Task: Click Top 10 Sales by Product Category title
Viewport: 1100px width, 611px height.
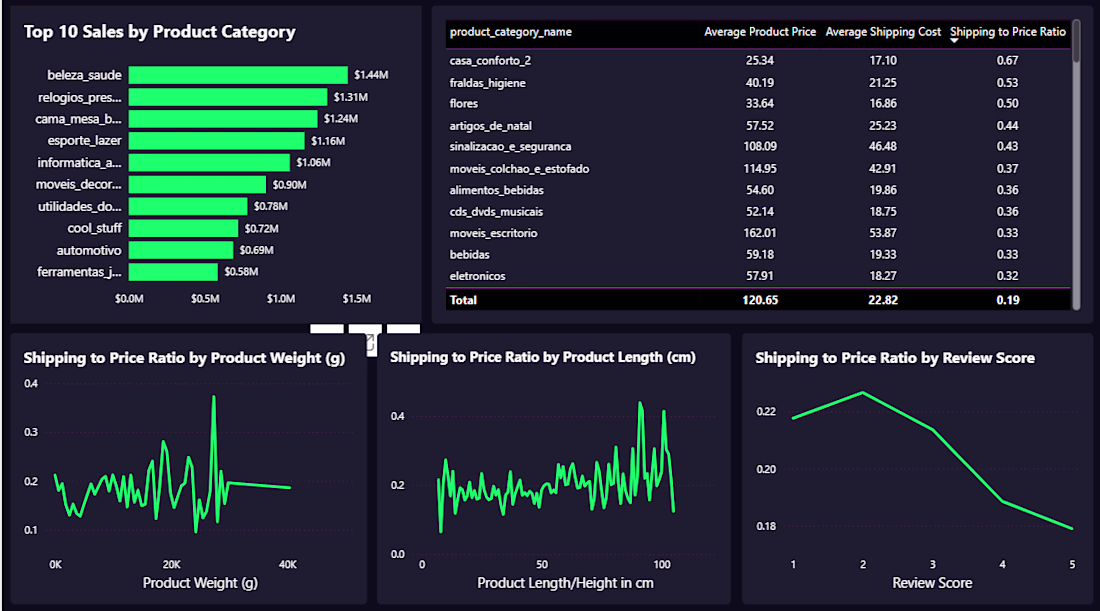Action: (x=159, y=32)
